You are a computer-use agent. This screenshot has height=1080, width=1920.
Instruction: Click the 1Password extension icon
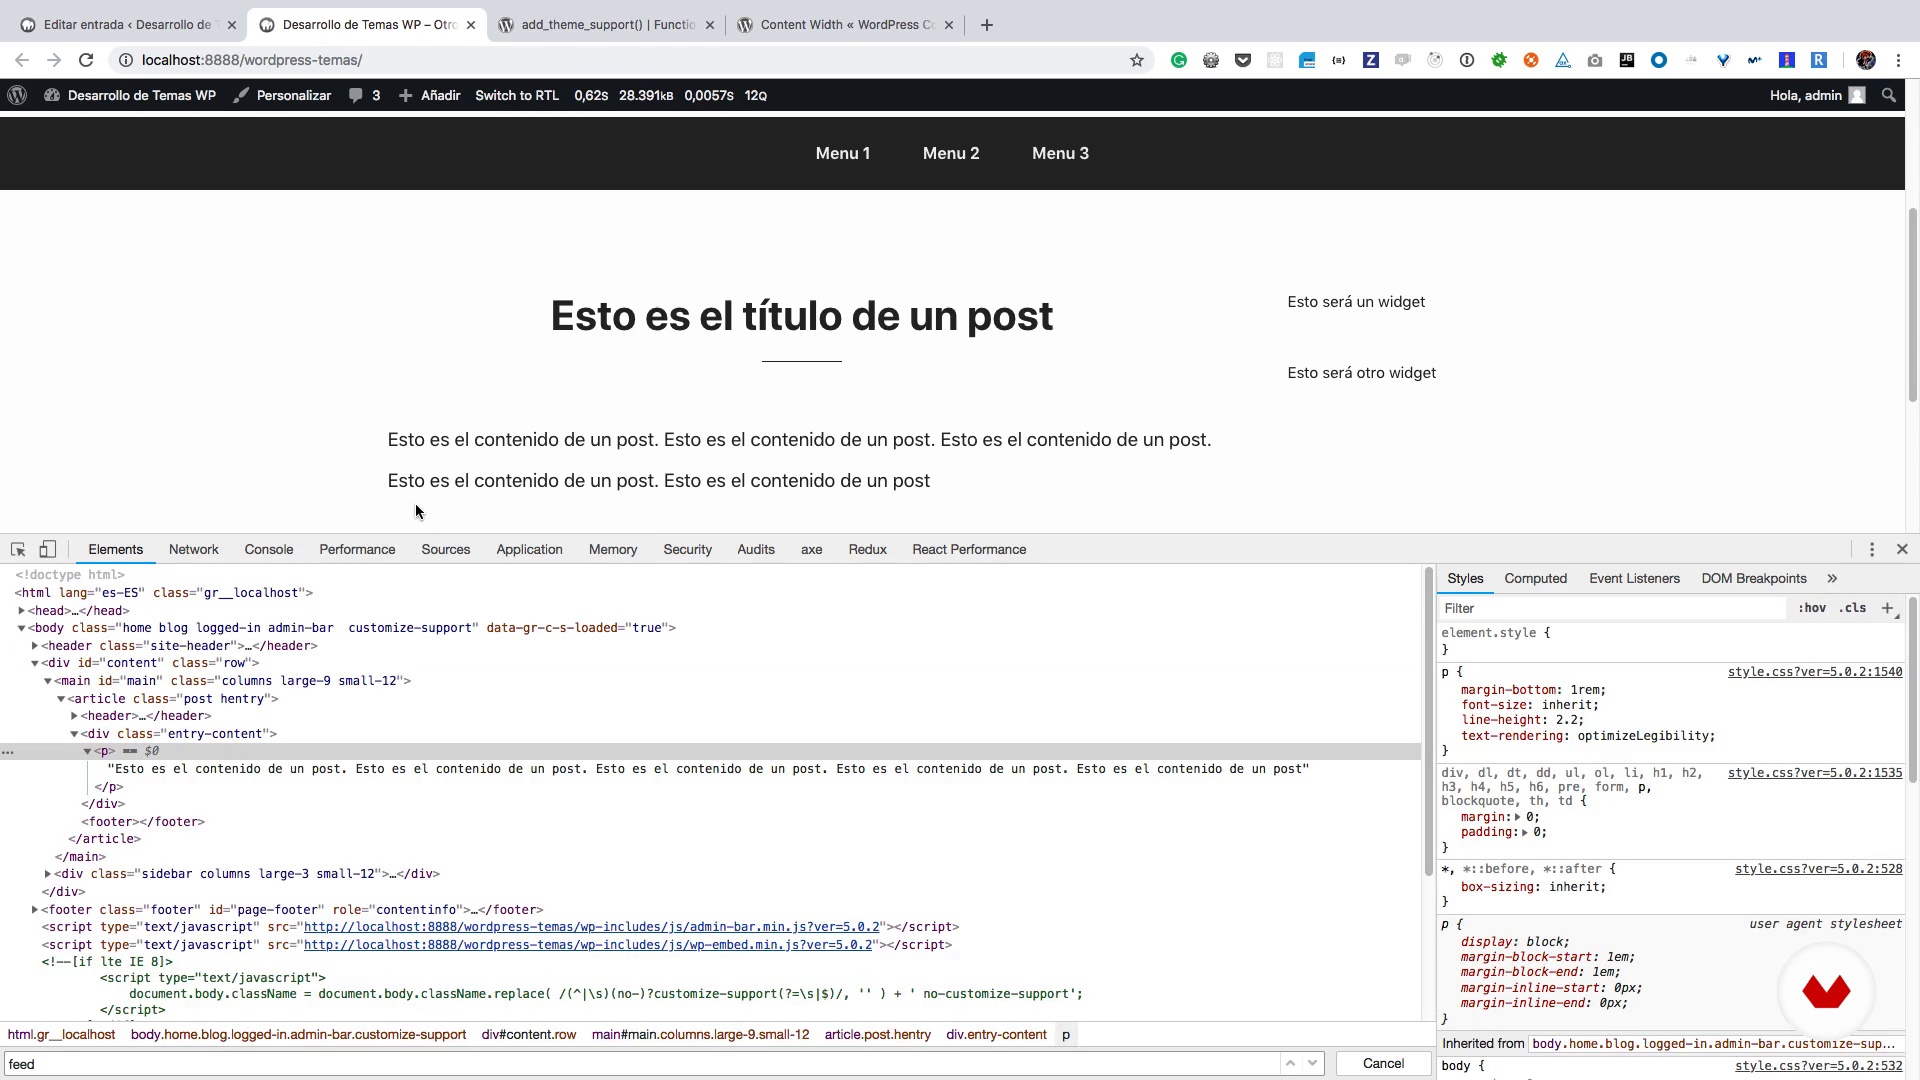(x=1467, y=60)
